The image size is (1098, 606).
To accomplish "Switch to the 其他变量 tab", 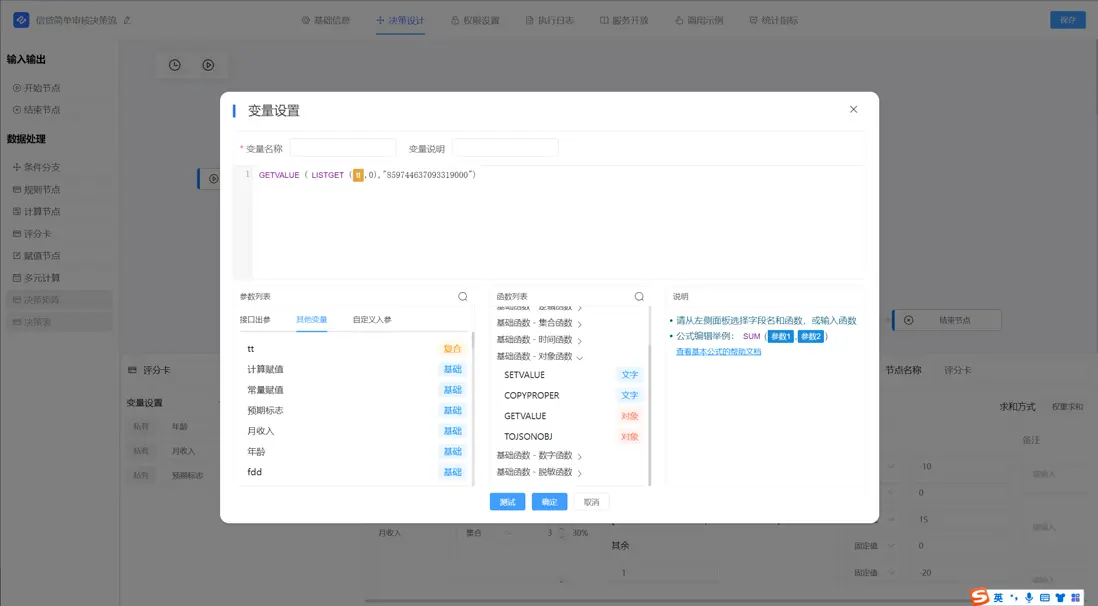I will 312,319.
